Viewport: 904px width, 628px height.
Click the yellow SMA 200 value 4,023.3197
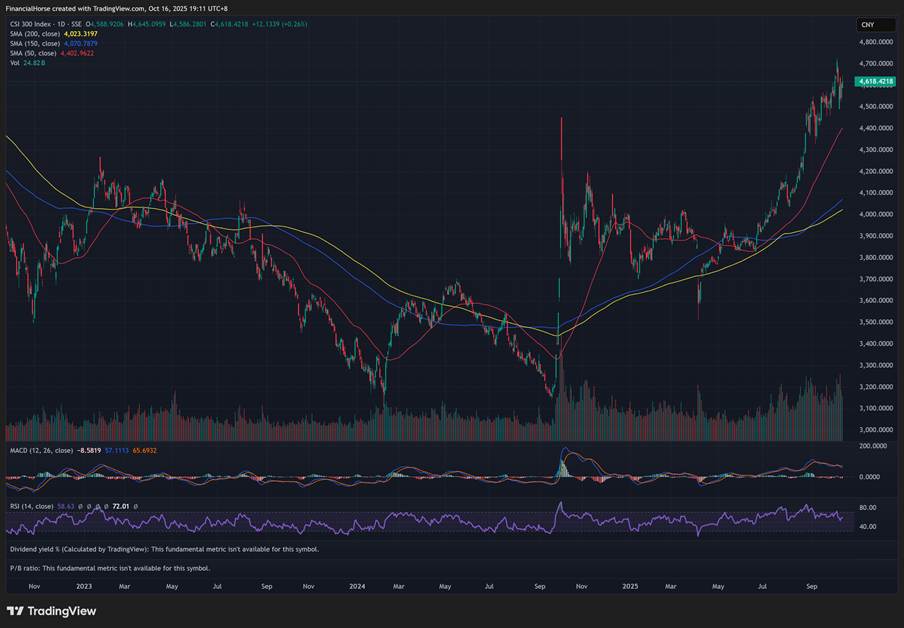coord(88,34)
